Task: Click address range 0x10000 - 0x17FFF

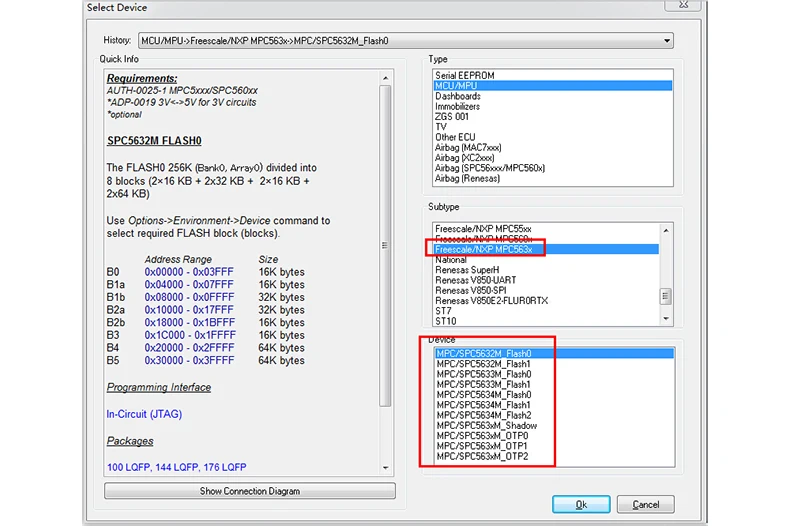Action: (x=189, y=310)
